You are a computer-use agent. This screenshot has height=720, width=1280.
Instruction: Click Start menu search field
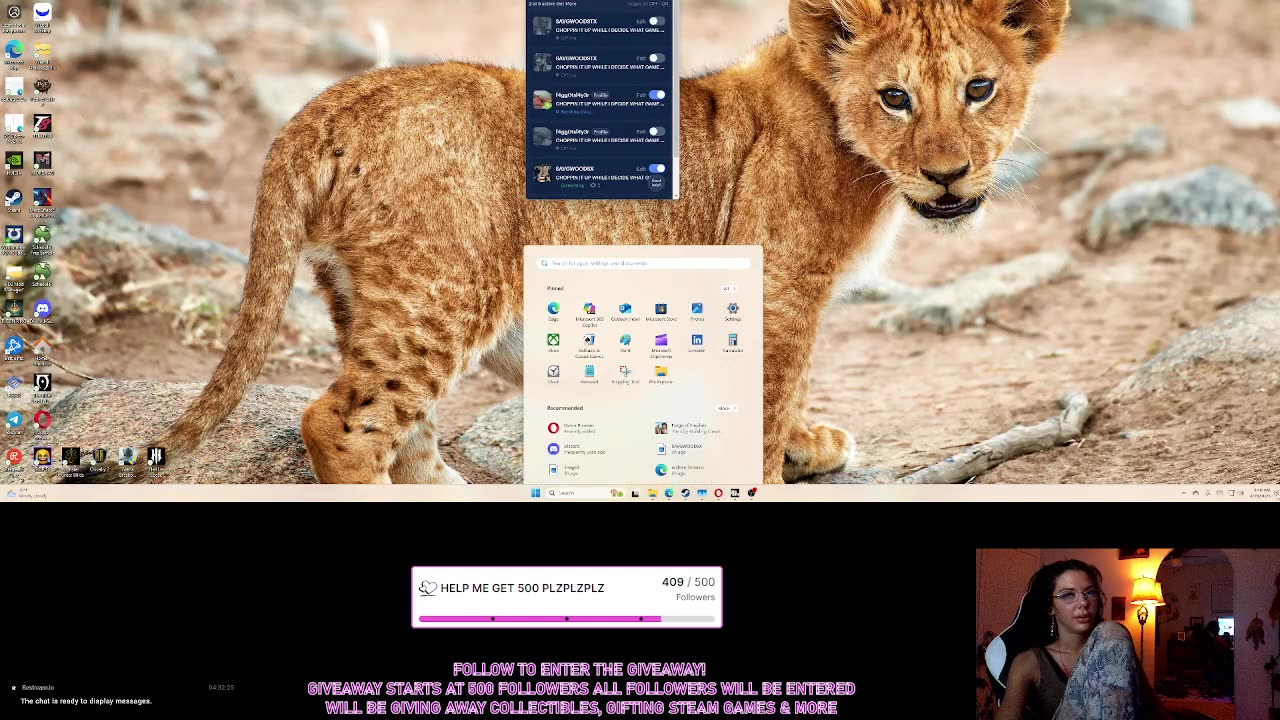point(643,263)
